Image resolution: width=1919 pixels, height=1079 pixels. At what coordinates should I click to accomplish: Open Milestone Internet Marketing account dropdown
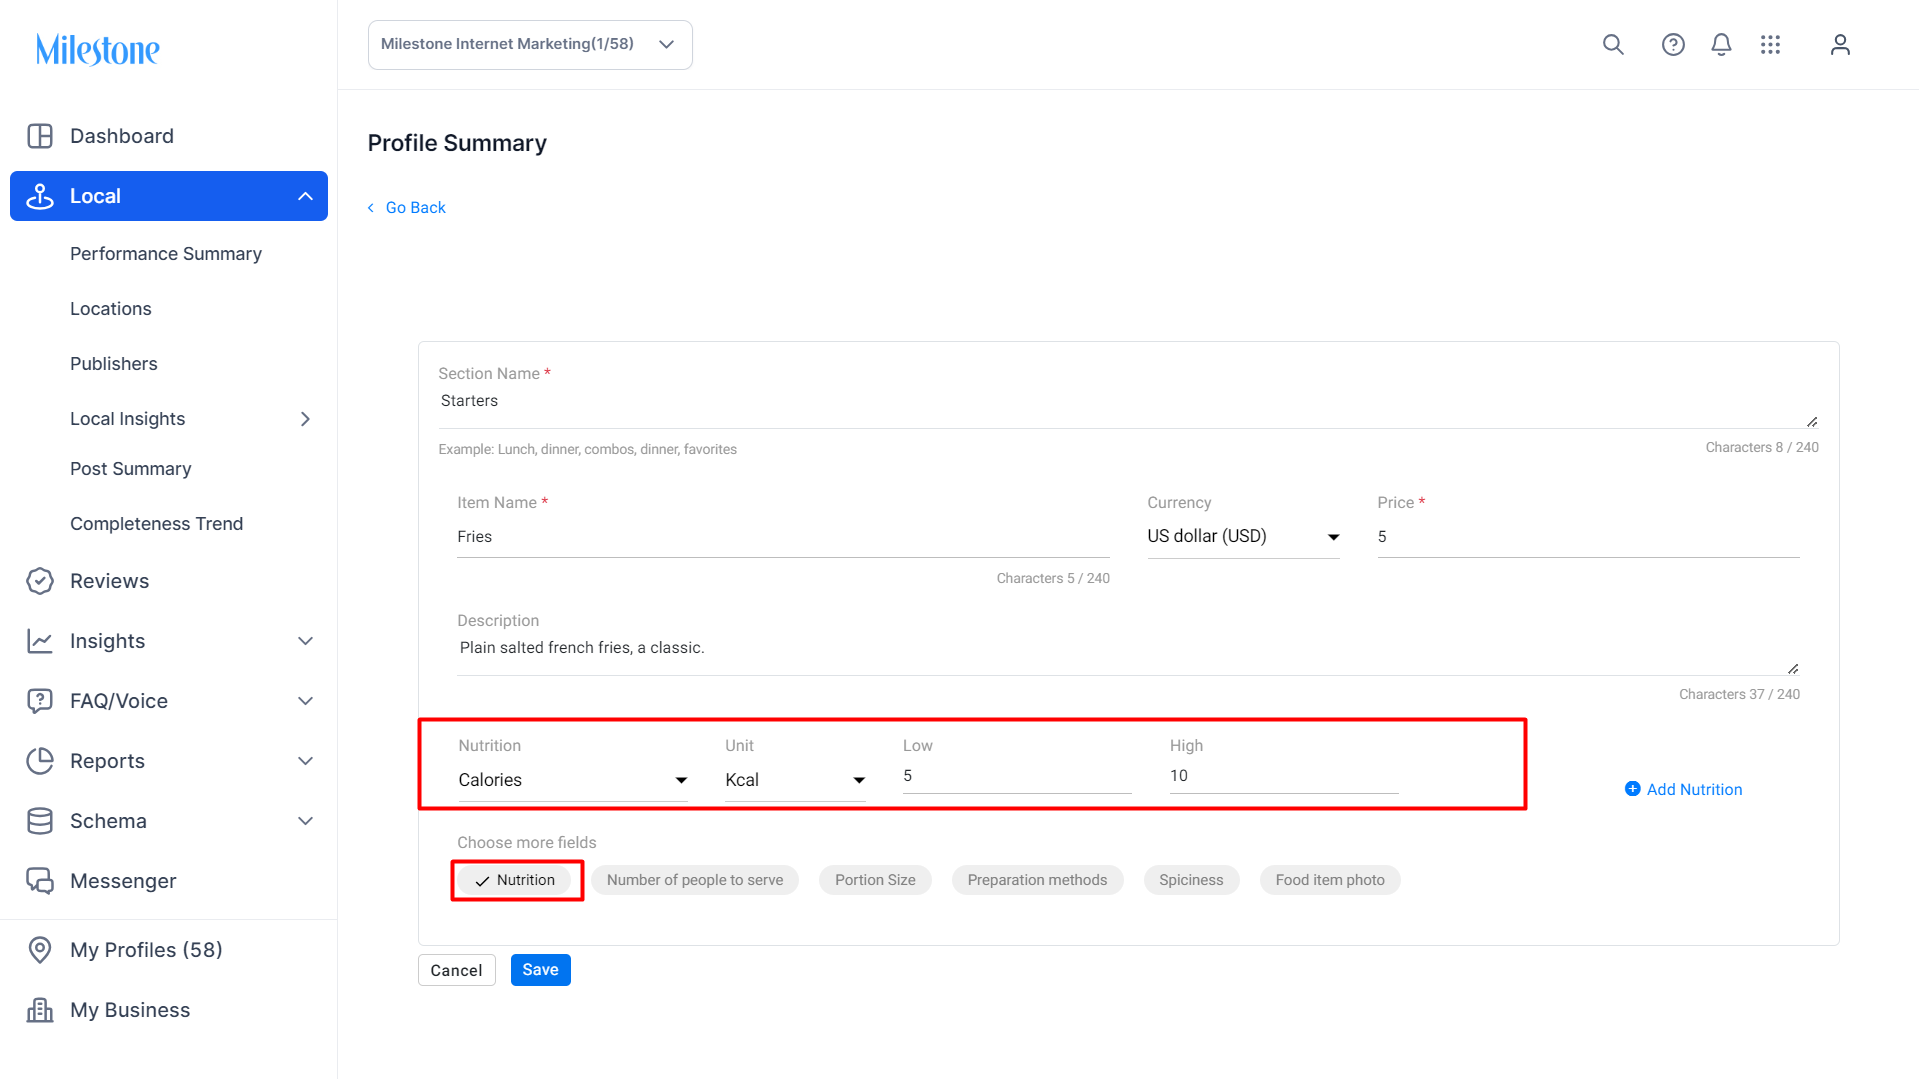click(x=530, y=45)
